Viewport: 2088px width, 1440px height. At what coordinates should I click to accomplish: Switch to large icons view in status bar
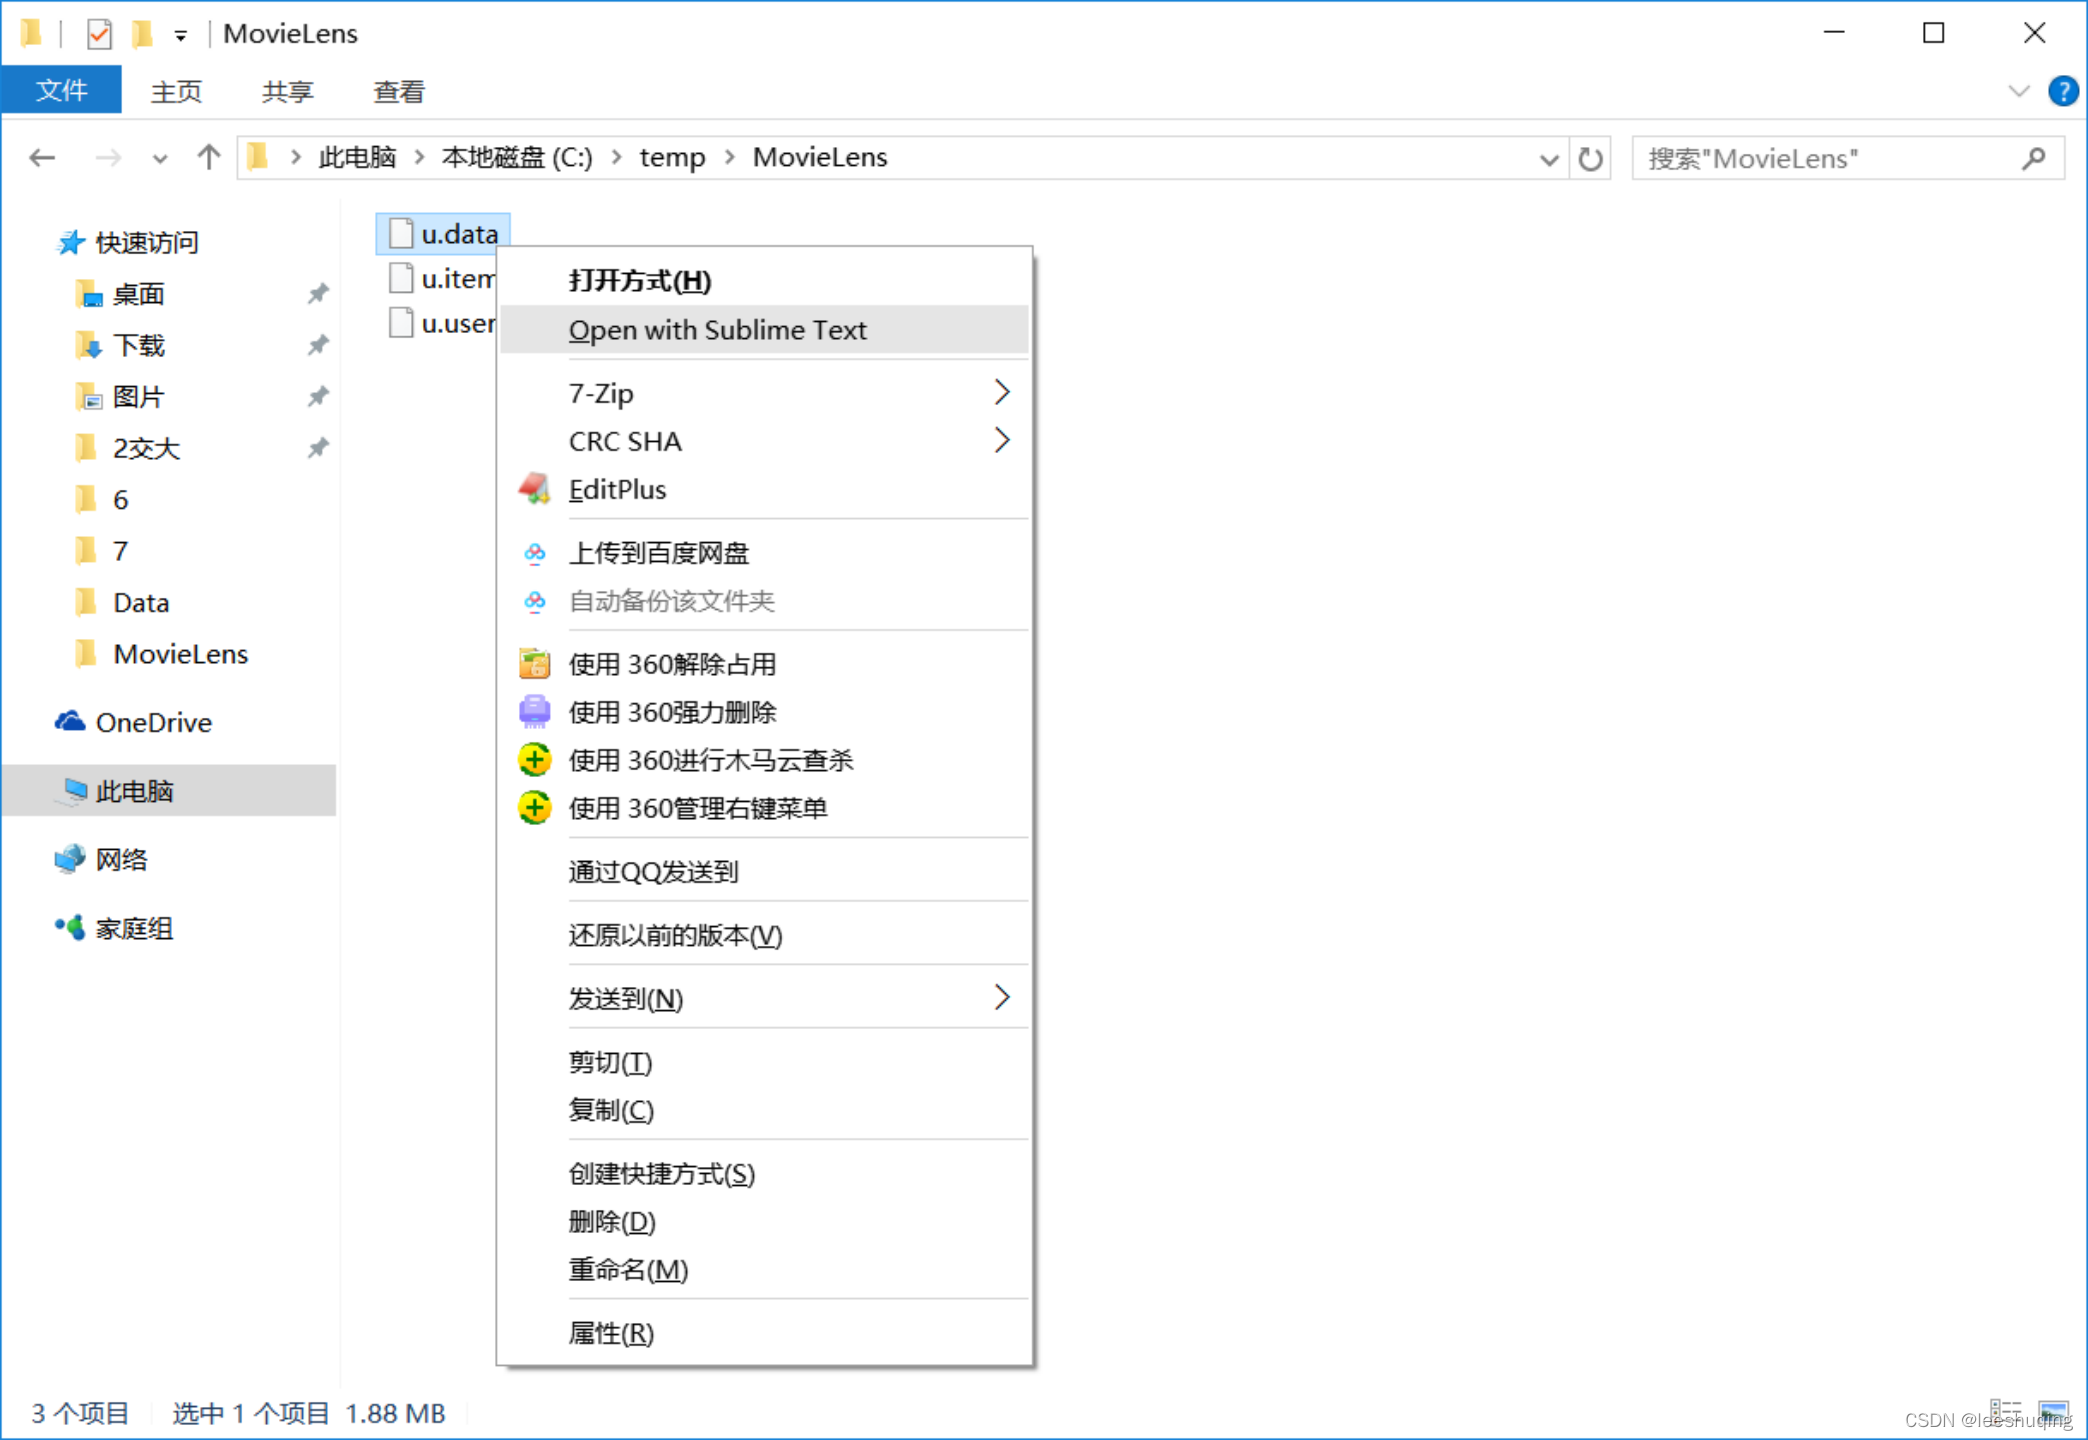tap(2053, 1412)
